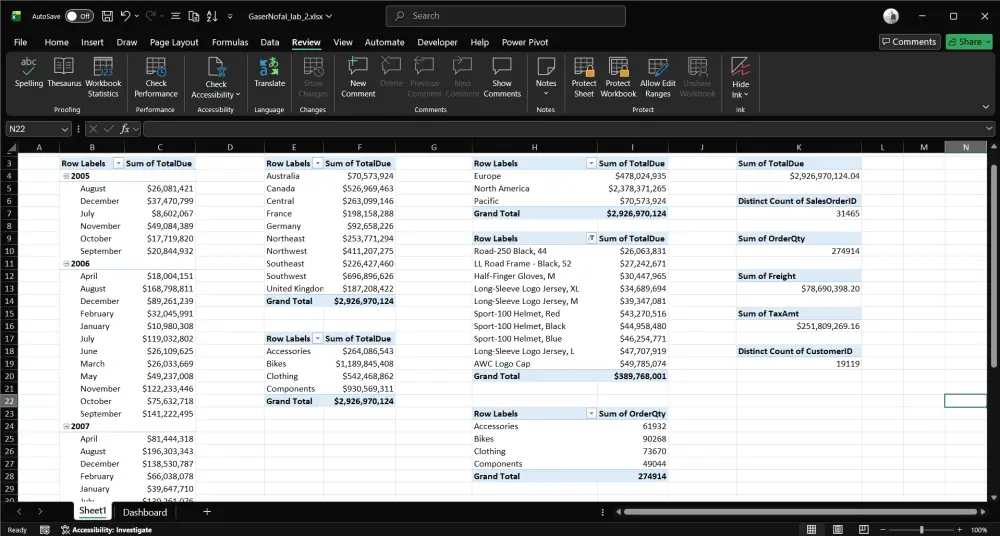Collapse the ribbon with the chevron
This screenshot has width=1000, height=536.
(986, 107)
